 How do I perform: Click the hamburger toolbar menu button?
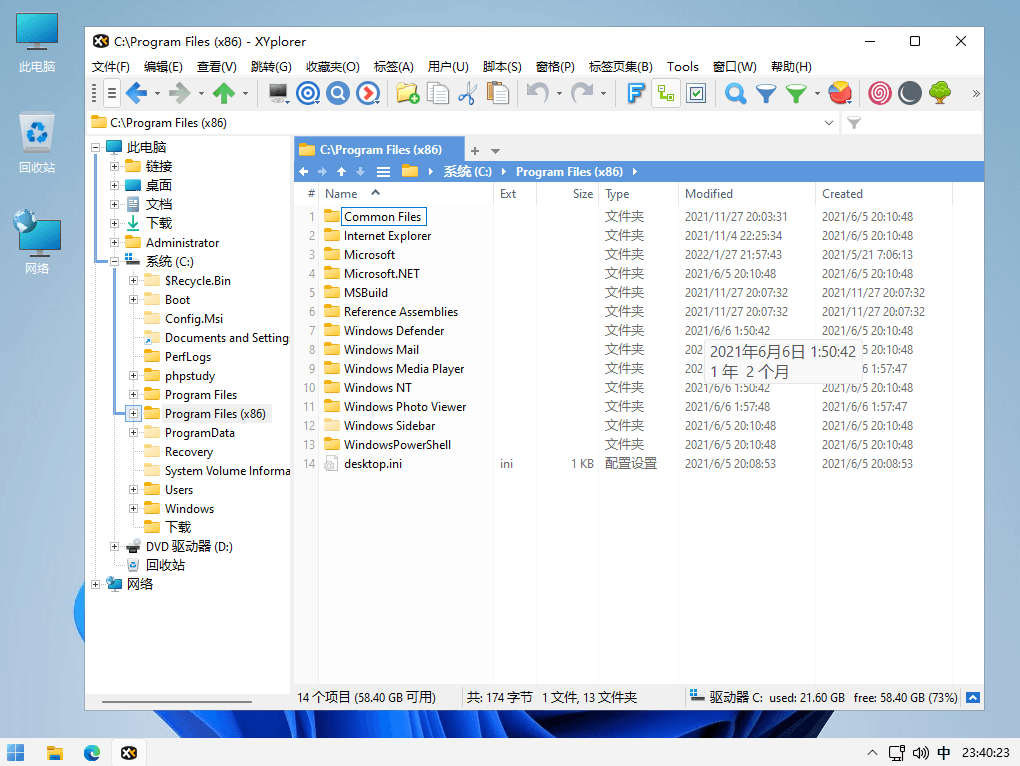click(112, 94)
